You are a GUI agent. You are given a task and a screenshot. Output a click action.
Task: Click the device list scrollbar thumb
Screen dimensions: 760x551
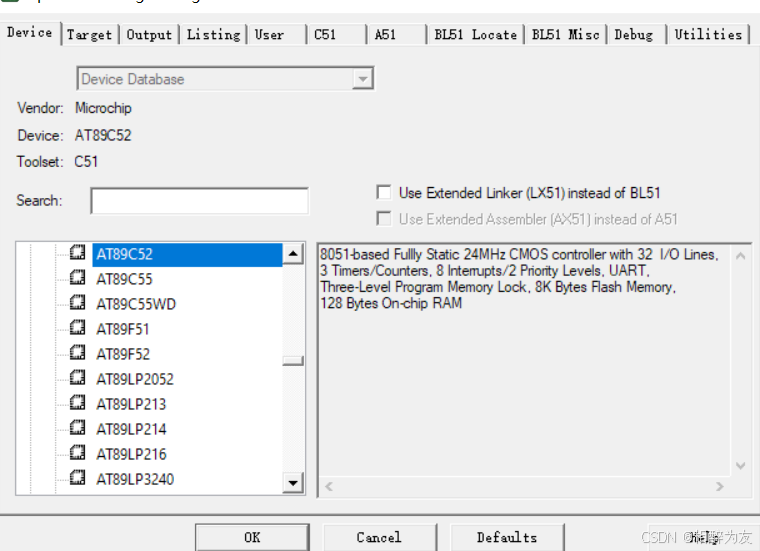click(x=293, y=360)
